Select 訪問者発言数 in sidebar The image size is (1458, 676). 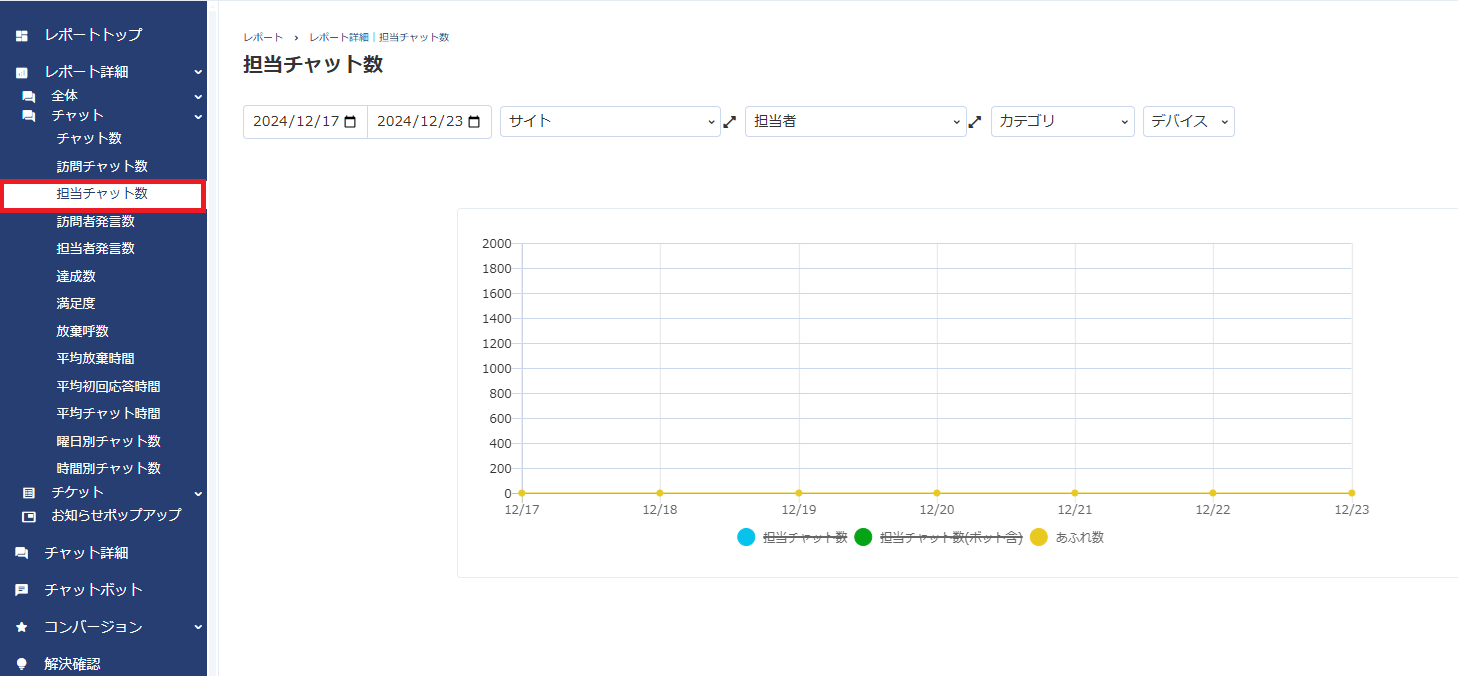coord(95,221)
